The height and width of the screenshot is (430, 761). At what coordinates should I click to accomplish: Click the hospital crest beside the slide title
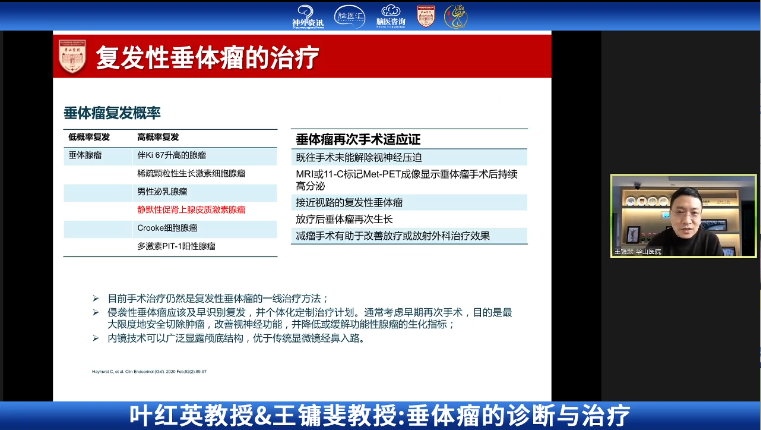72,56
